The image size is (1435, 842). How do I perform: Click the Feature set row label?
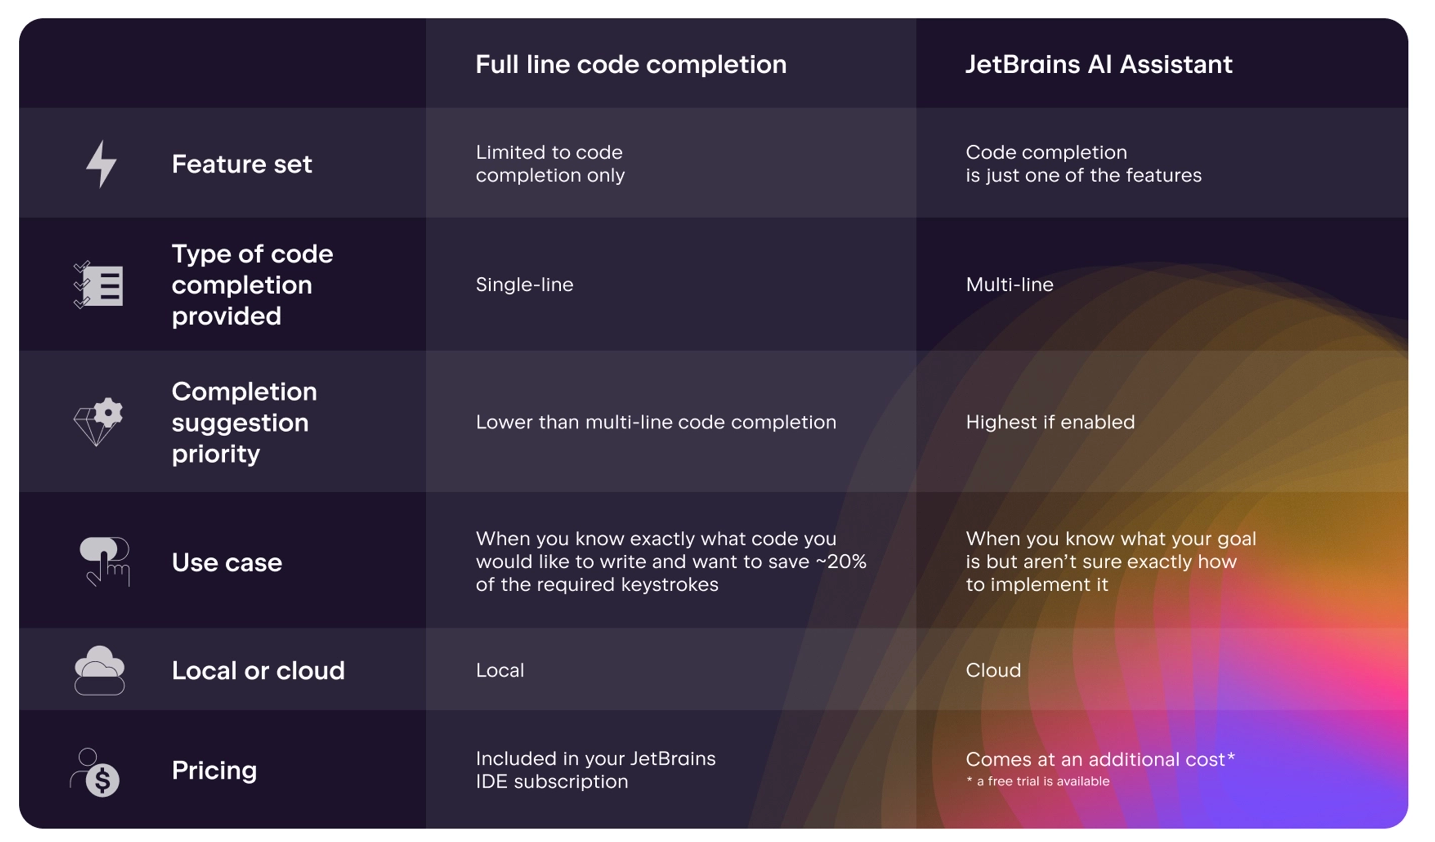pyautogui.click(x=241, y=164)
